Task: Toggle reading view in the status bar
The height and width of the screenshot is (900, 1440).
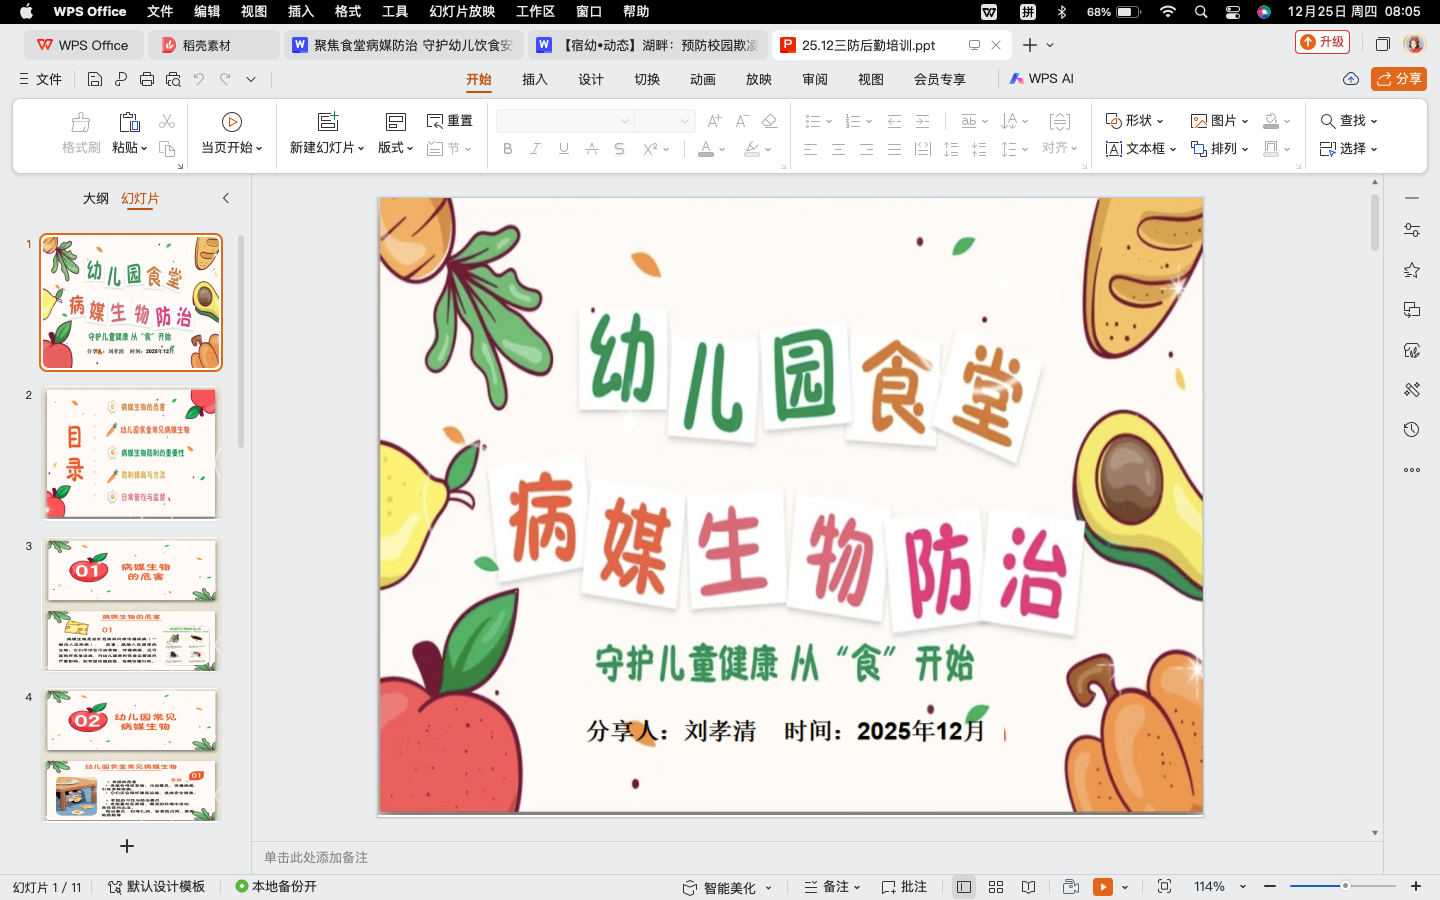Action: (1028, 887)
